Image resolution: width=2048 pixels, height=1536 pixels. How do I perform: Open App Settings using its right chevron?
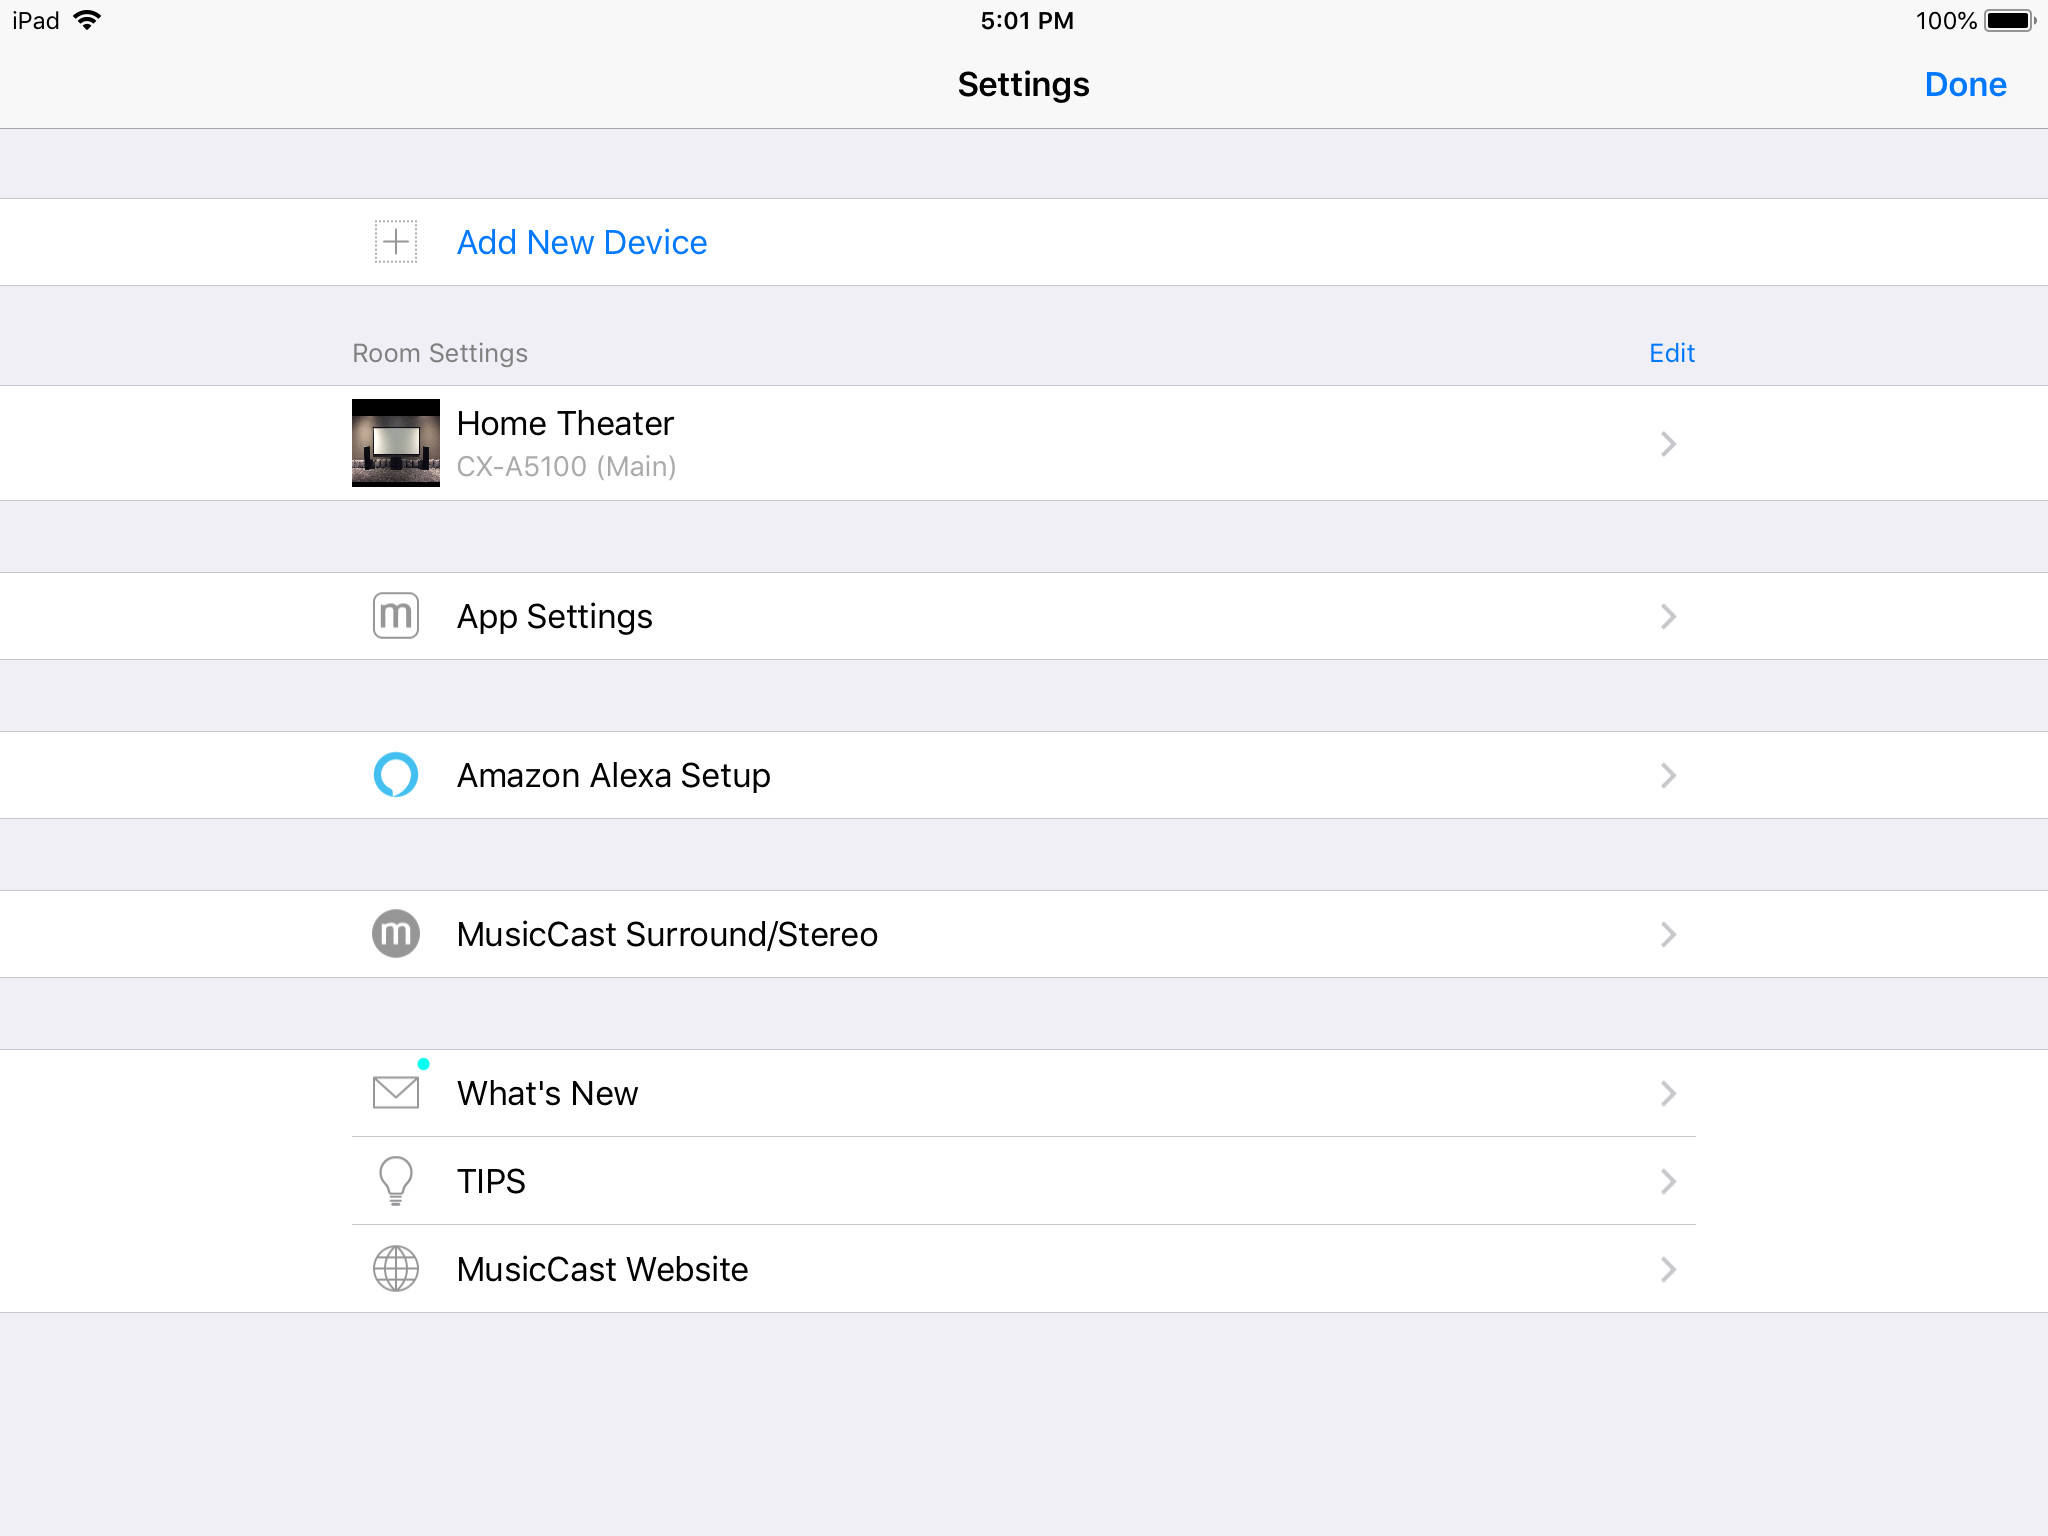1668,616
